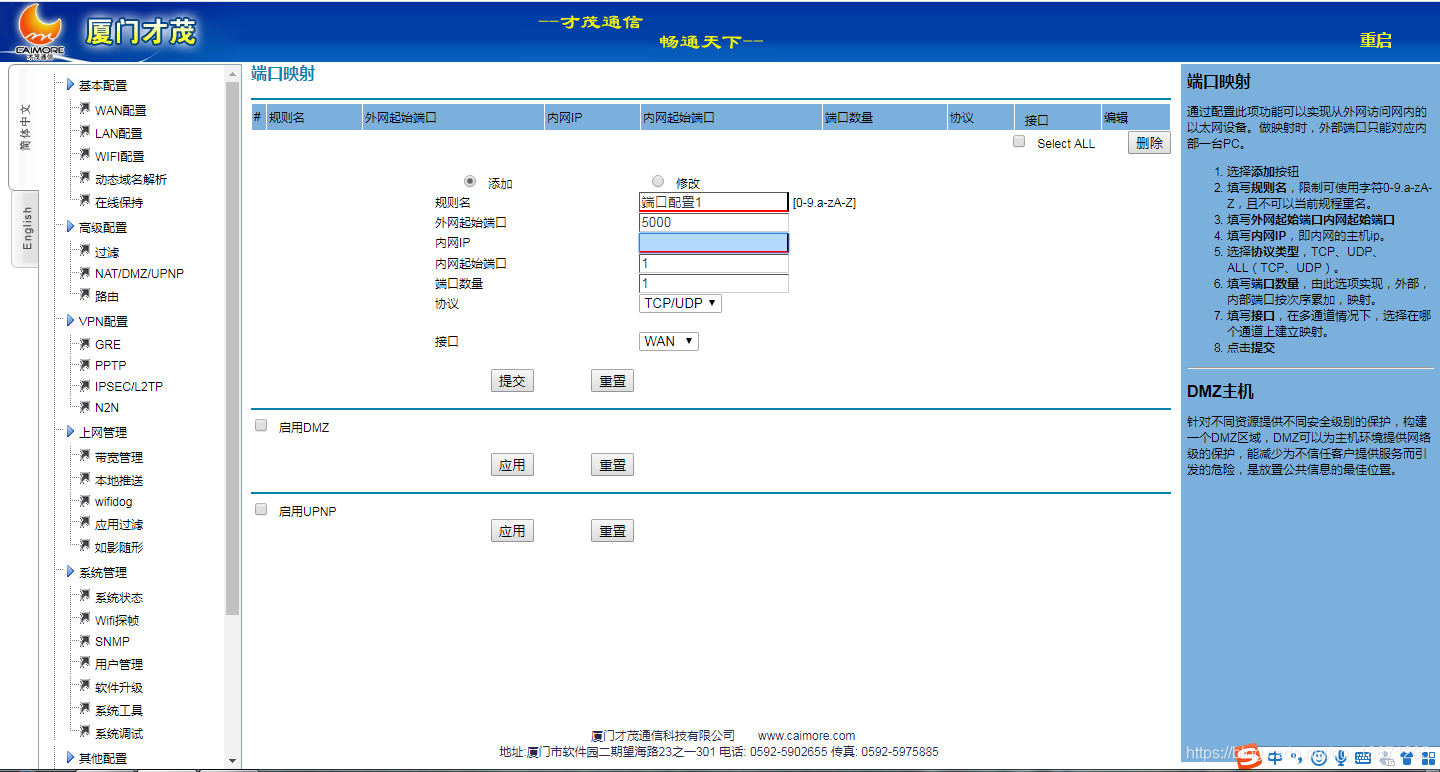The width and height of the screenshot is (1440, 772).
Task: Open 软件升级 in the sidebar
Action: pos(119,687)
